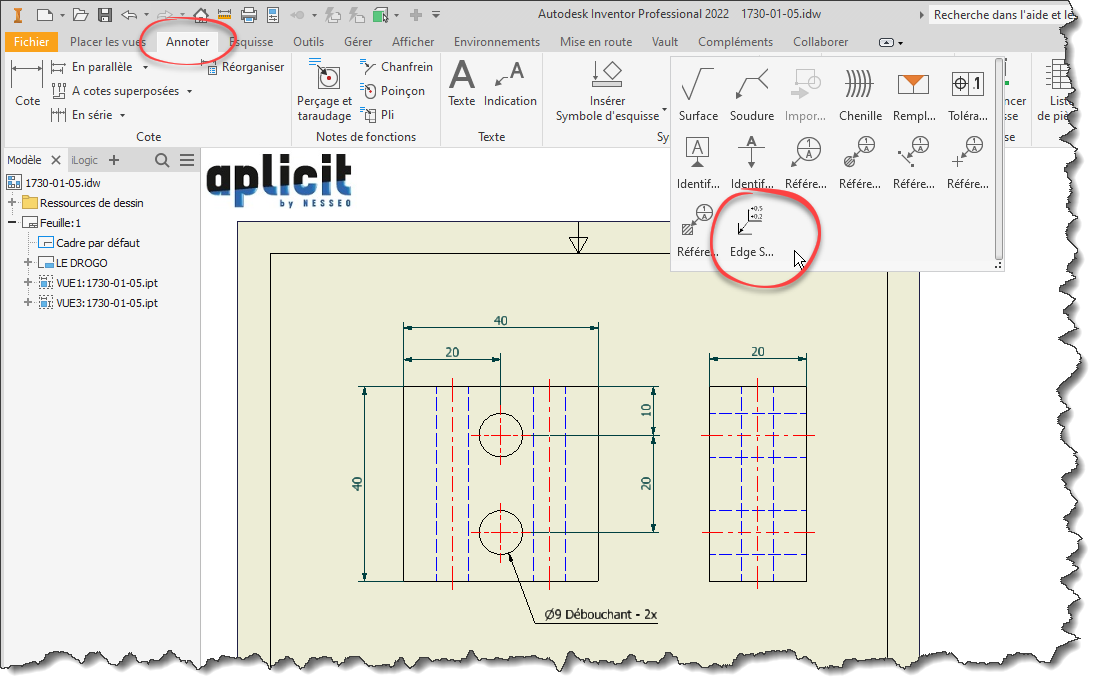The width and height of the screenshot is (1103, 694).
Task: Select VUE1:1730-01-05.ipt in the browser tree
Action: pyautogui.click(x=106, y=283)
